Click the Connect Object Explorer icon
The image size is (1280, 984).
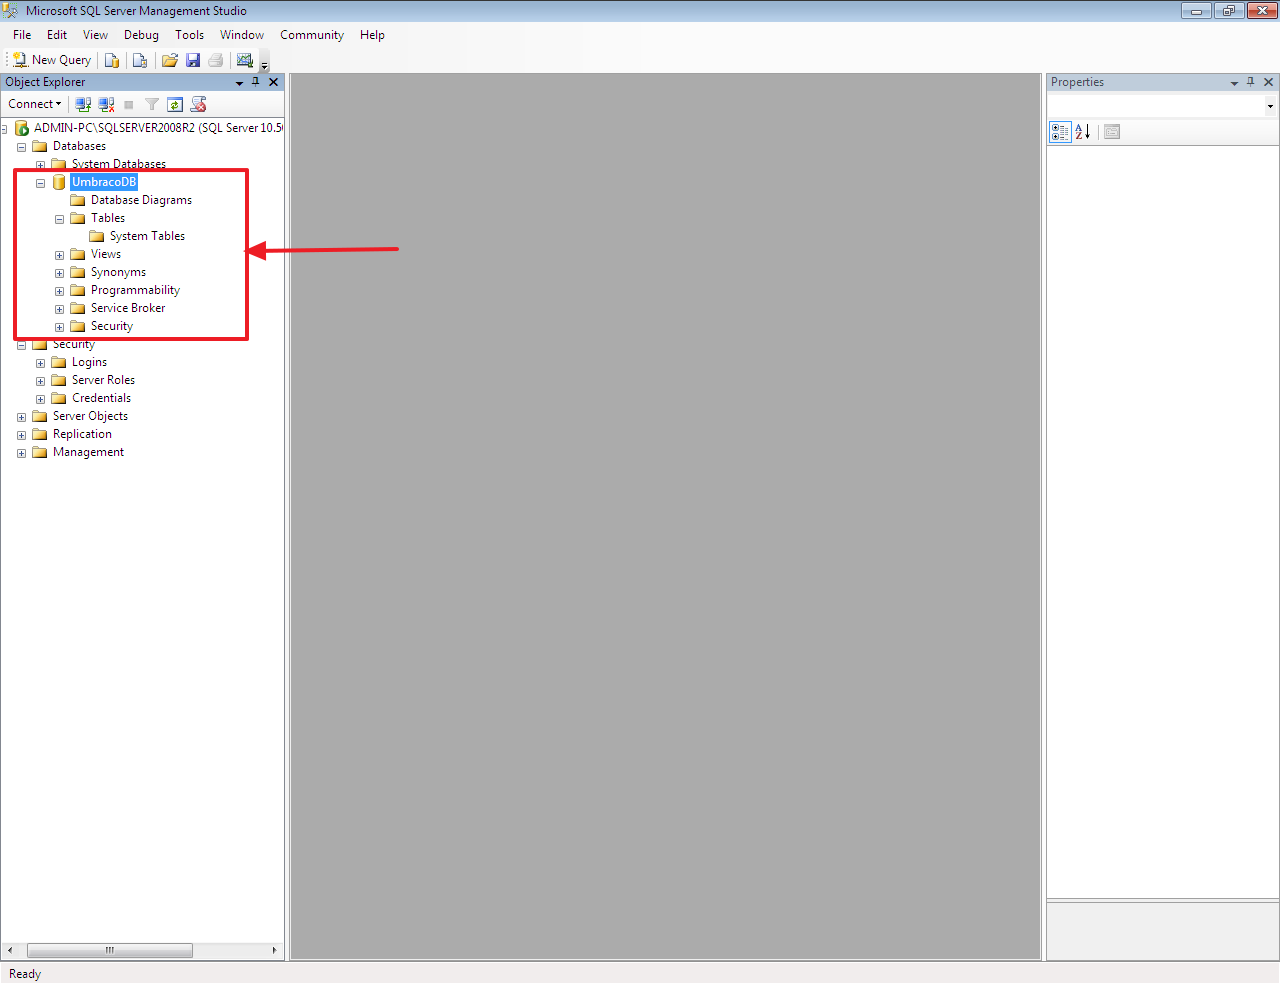point(83,104)
